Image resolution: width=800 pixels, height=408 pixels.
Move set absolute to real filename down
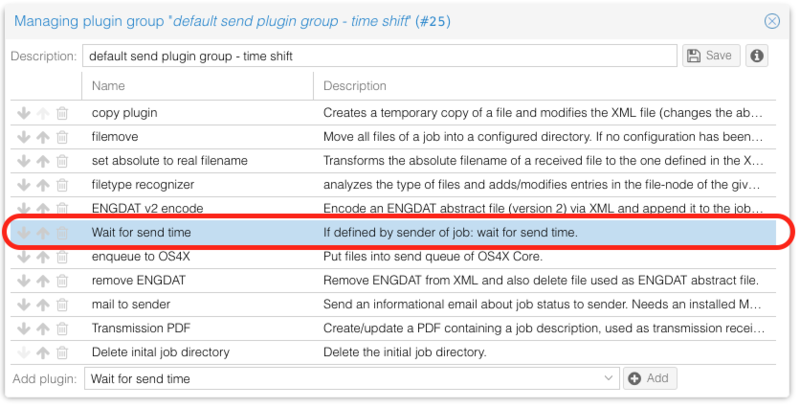(24, 161)
